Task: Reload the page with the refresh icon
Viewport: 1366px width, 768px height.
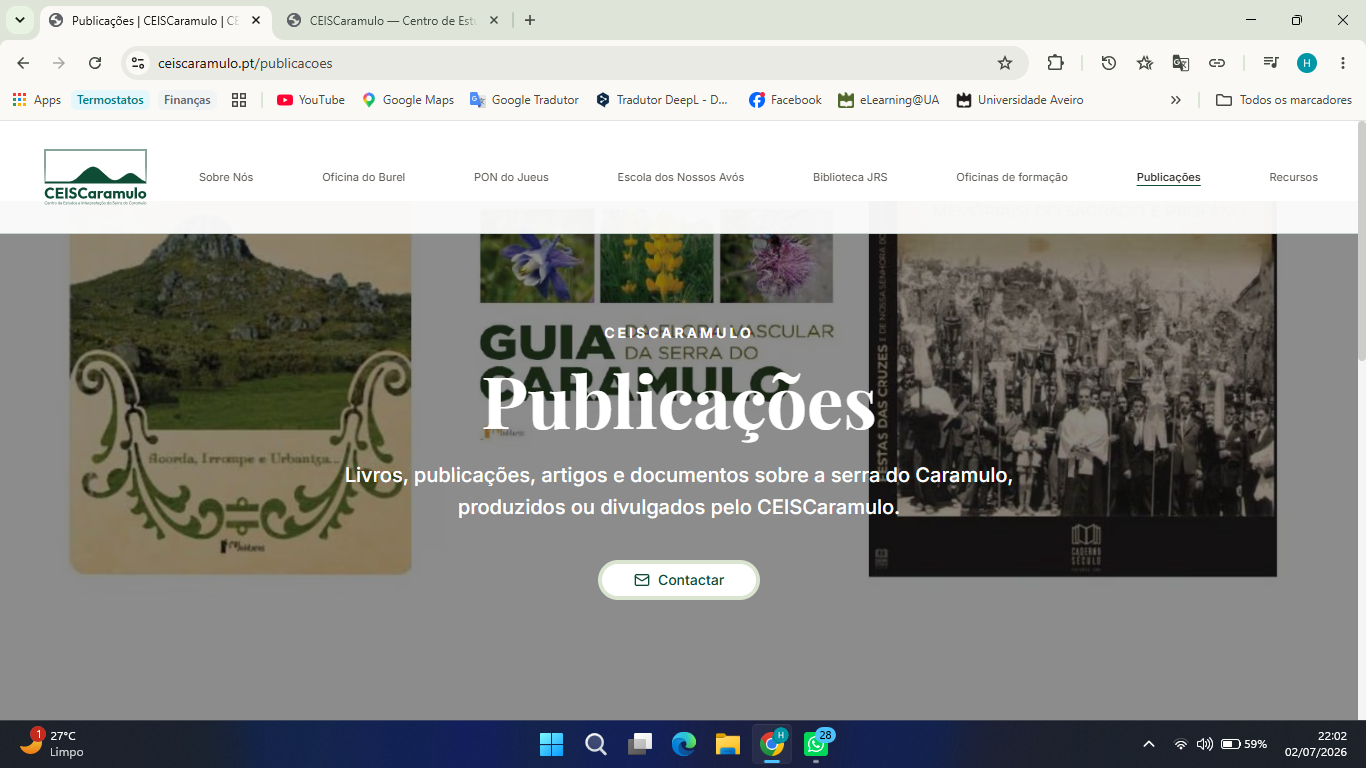Action: 95,63
